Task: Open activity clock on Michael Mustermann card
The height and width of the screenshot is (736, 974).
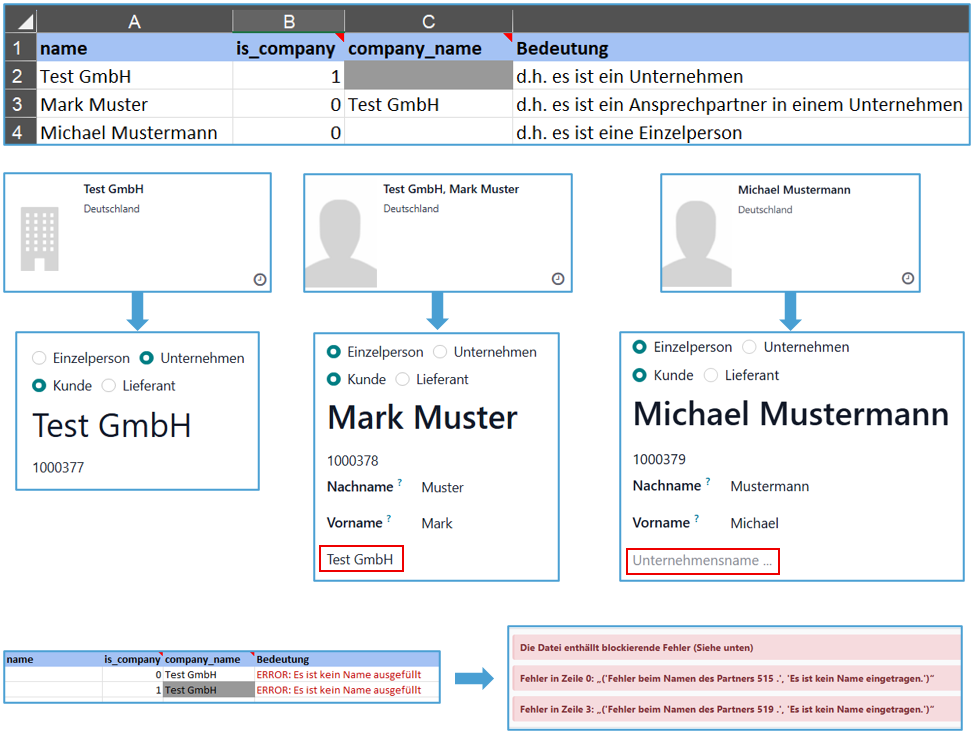Action: (908, 278)
